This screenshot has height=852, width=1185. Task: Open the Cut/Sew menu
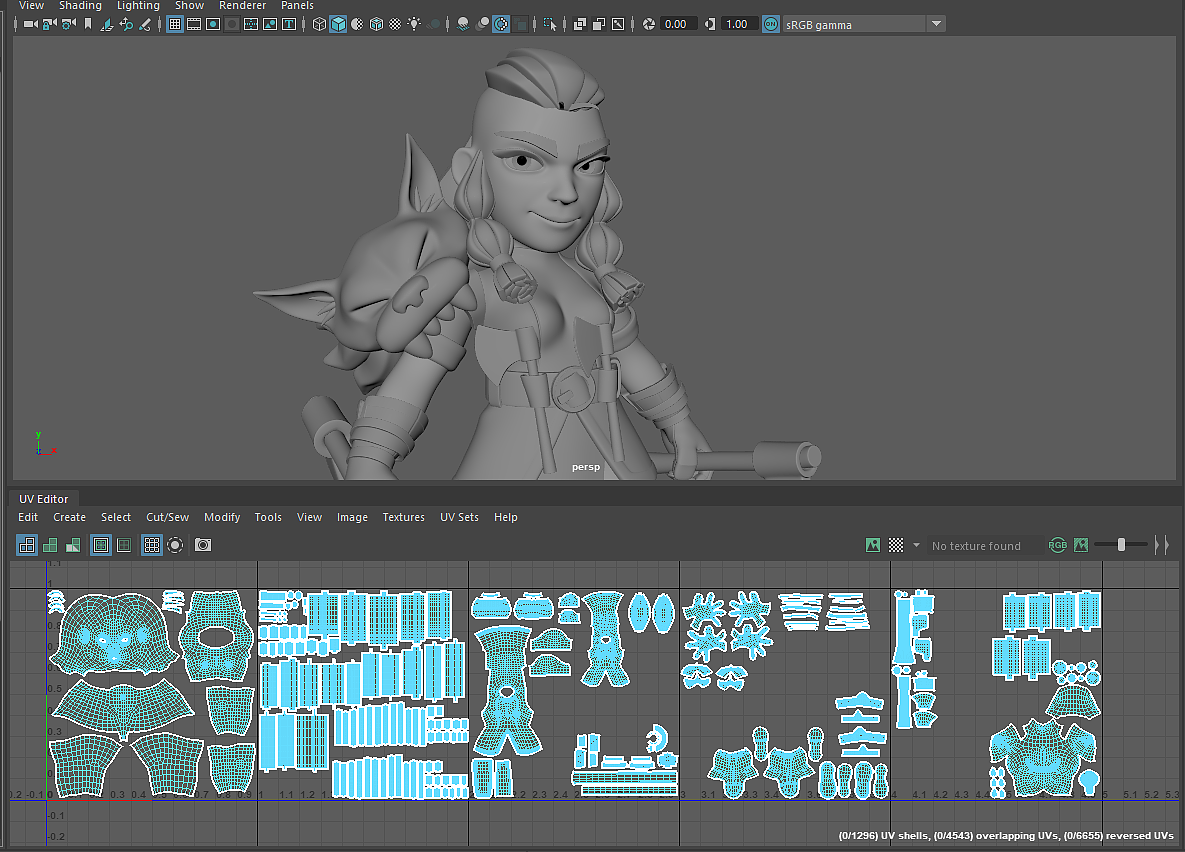point(168,517)
